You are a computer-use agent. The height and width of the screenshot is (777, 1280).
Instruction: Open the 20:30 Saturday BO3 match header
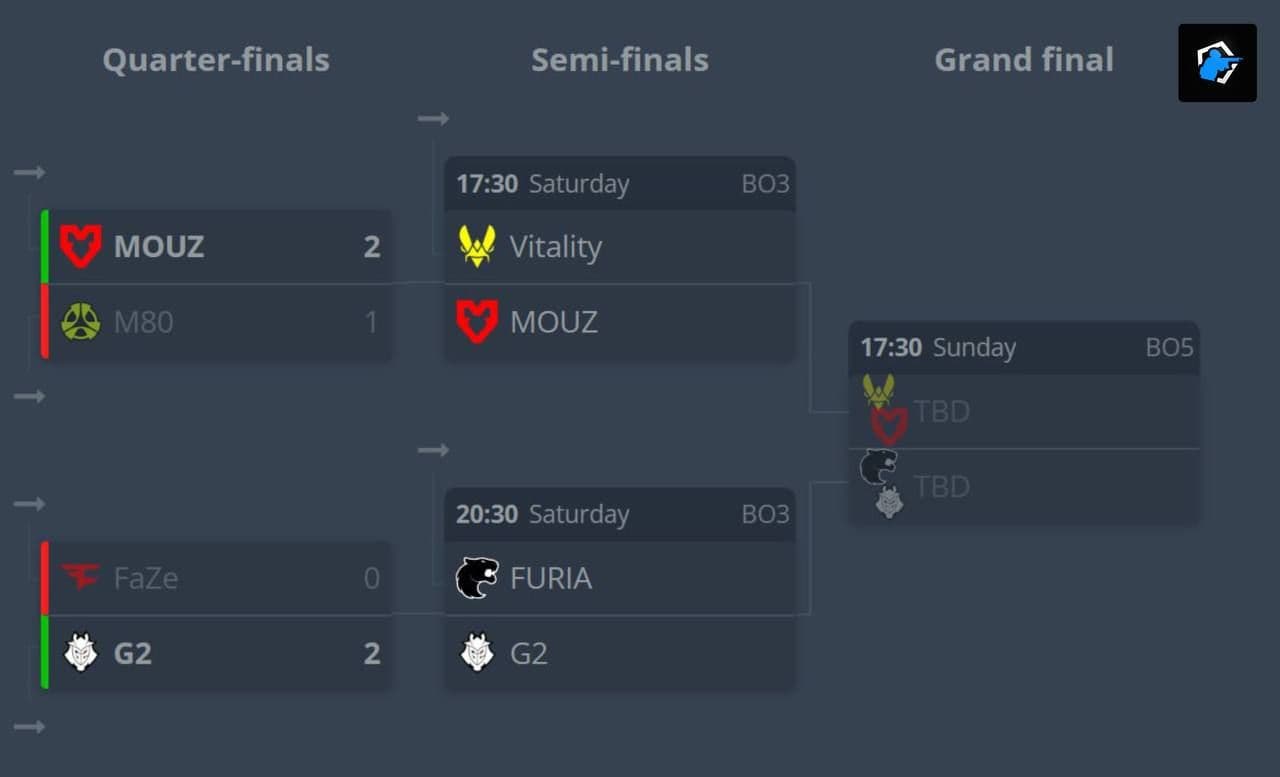pyautogui.click(x=620, y=515)
